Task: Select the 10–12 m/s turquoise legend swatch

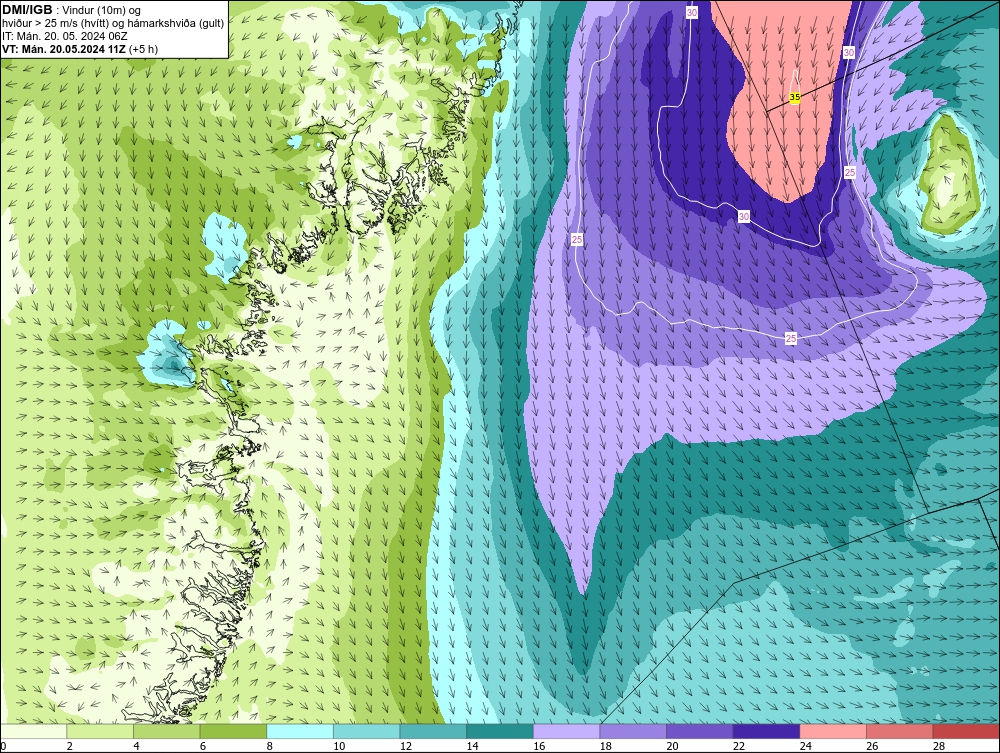Action: pyautogui.click(x=366, y=731)
